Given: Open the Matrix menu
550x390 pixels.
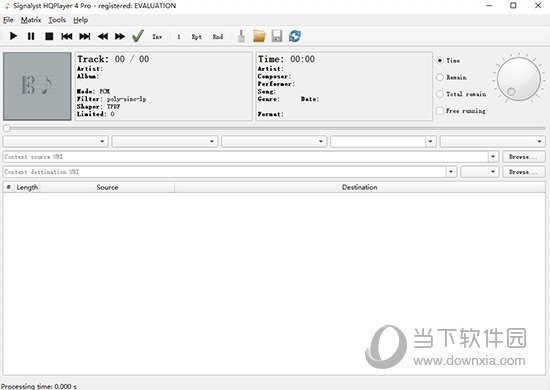Looking at the screenshot, I should 31,20.
